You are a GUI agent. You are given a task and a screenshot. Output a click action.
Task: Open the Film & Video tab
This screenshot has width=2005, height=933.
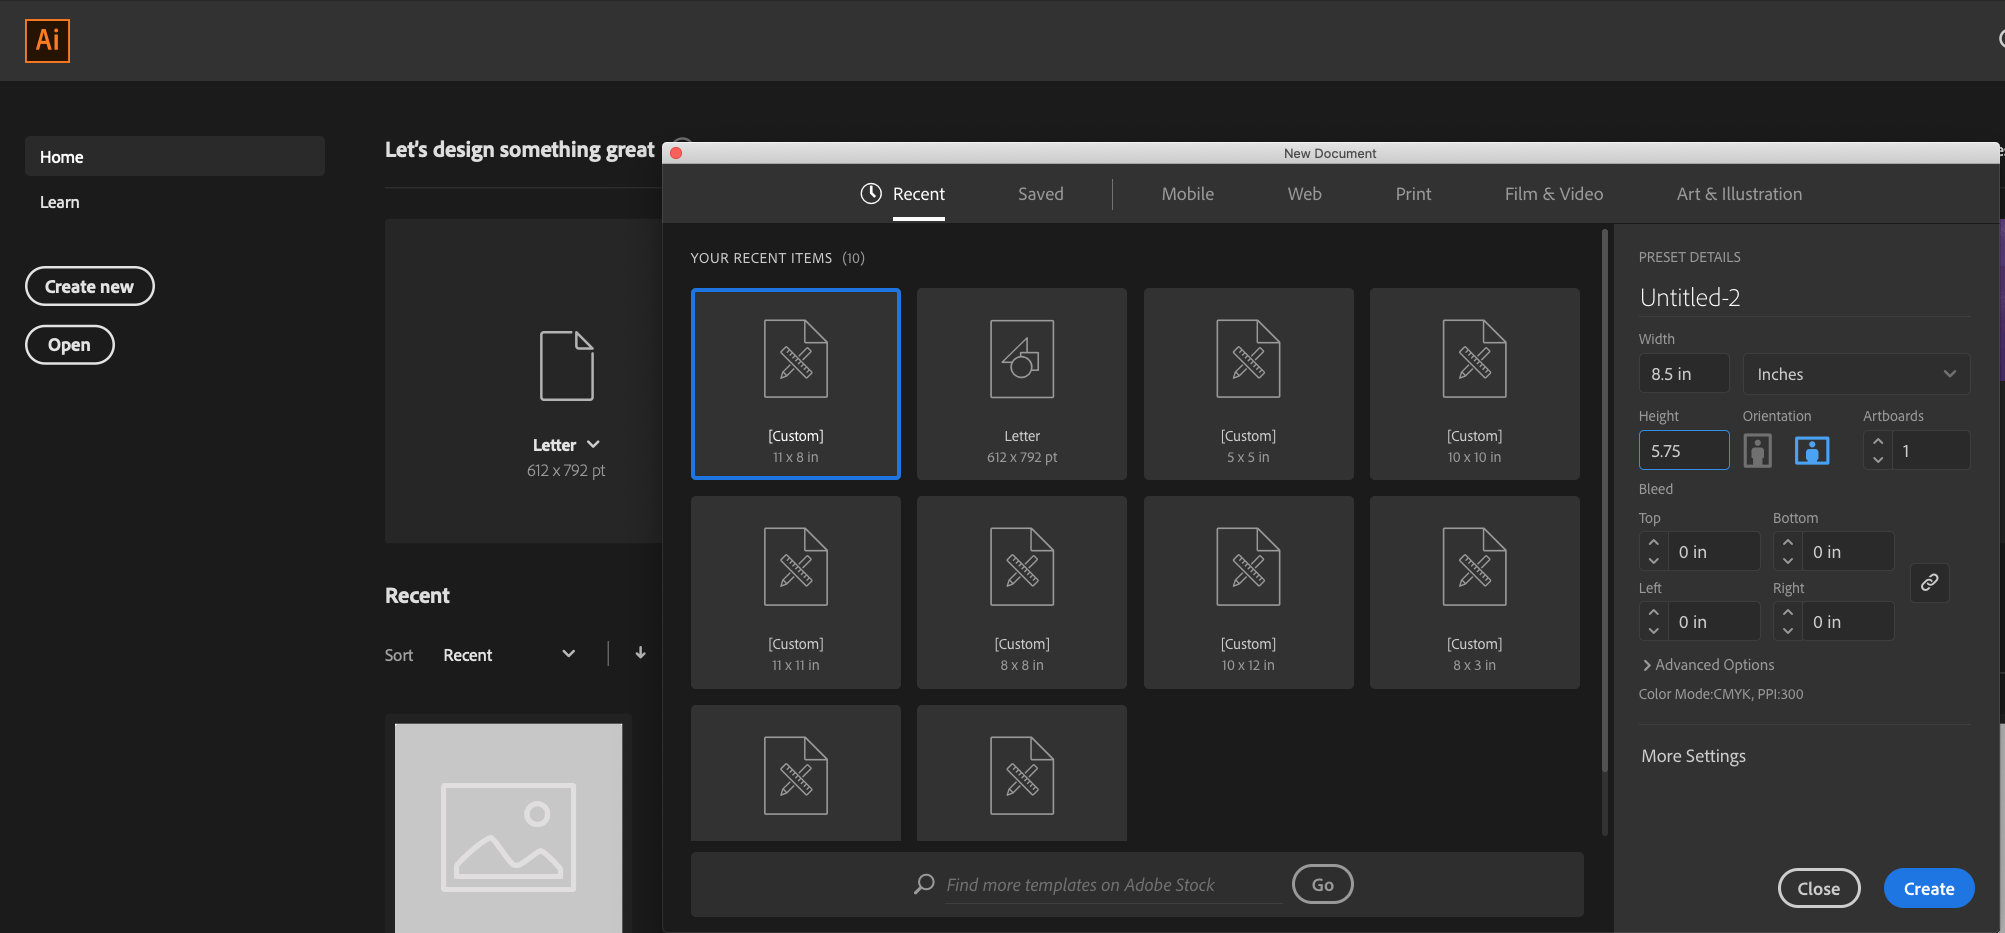1553,194
